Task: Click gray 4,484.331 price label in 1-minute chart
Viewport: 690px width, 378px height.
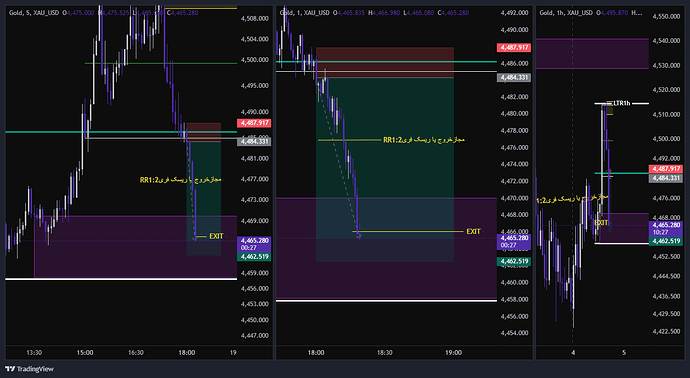Action: (x=514, y=77)
